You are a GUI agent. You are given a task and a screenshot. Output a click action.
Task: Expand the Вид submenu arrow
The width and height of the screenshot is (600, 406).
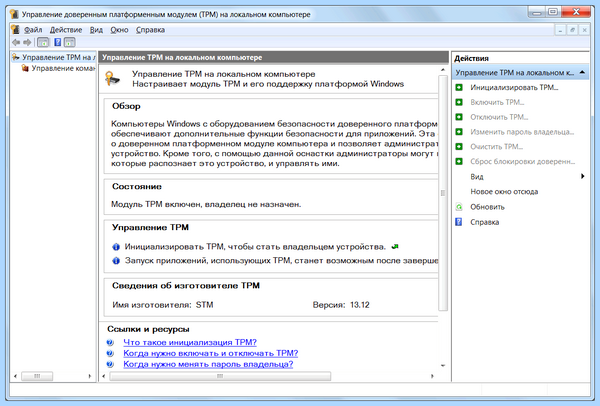582,176
